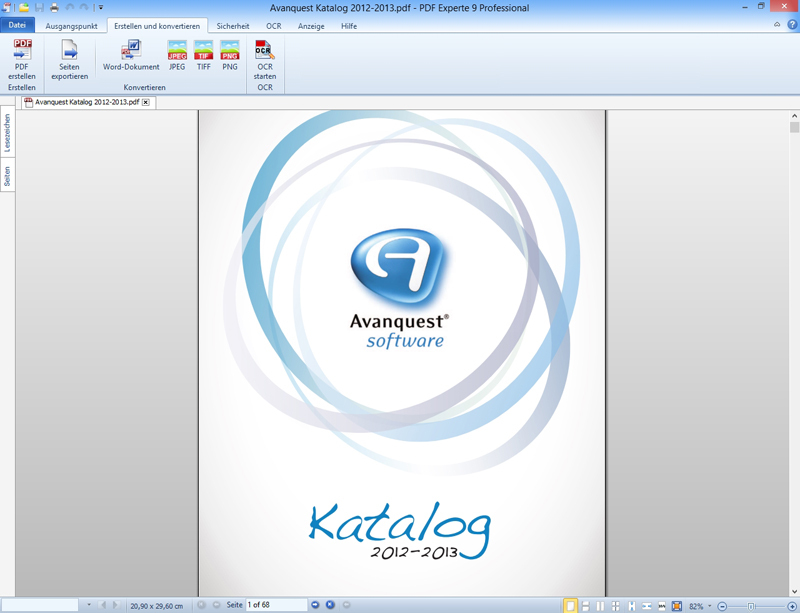
Task: Convert the PDF to TIFF
Action: (x=204, y=55)
